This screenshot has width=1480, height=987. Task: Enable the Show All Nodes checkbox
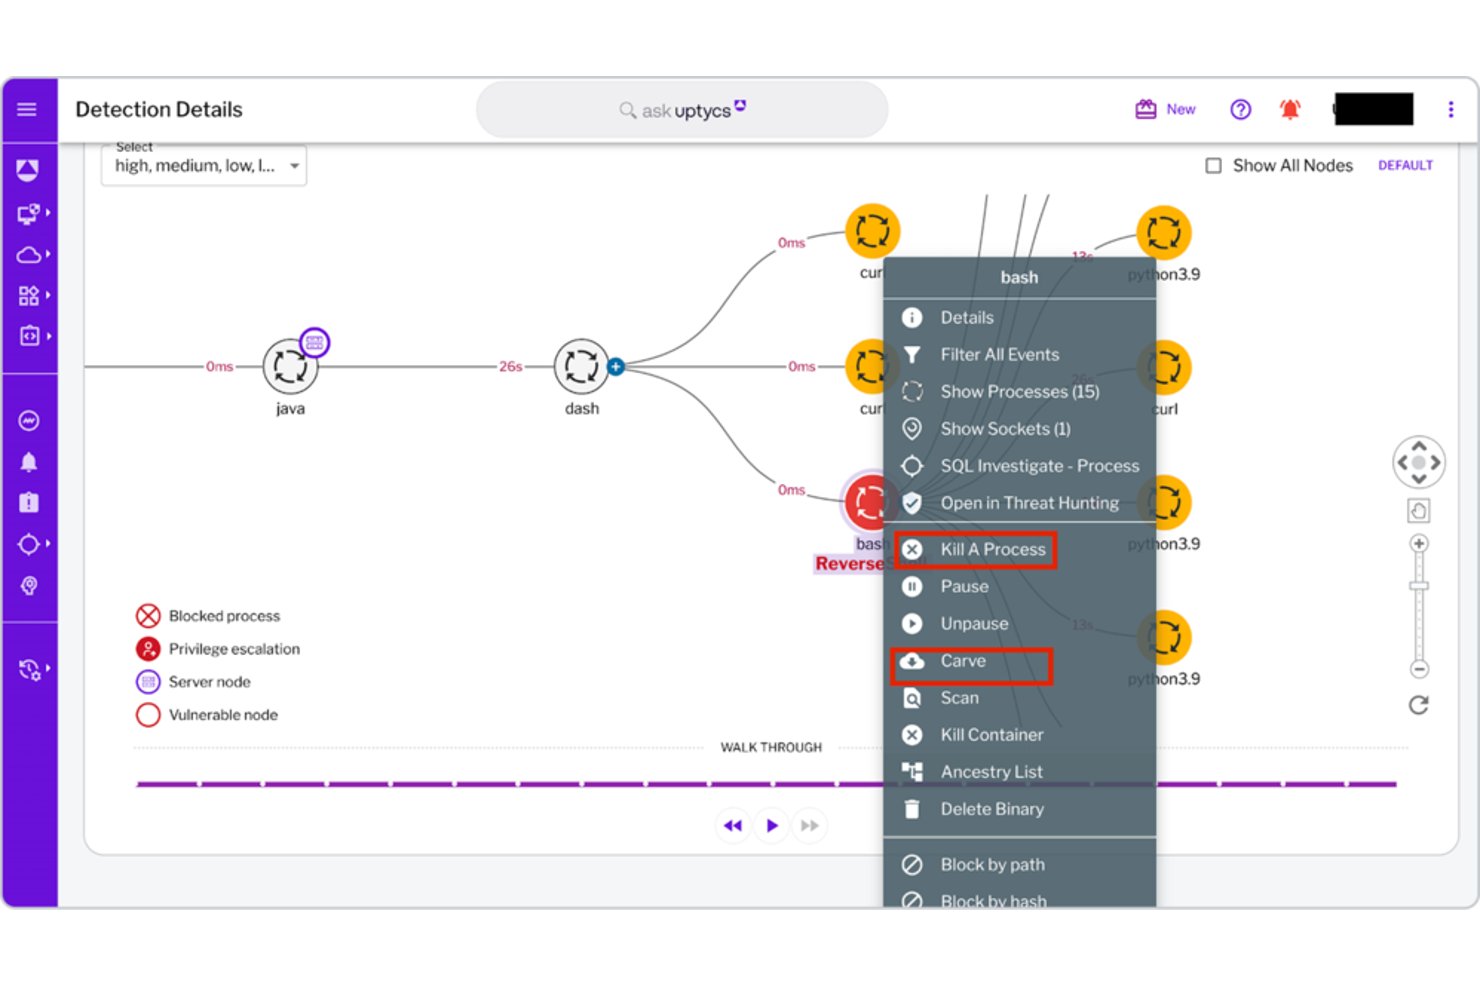click(x=1213, y=166)
